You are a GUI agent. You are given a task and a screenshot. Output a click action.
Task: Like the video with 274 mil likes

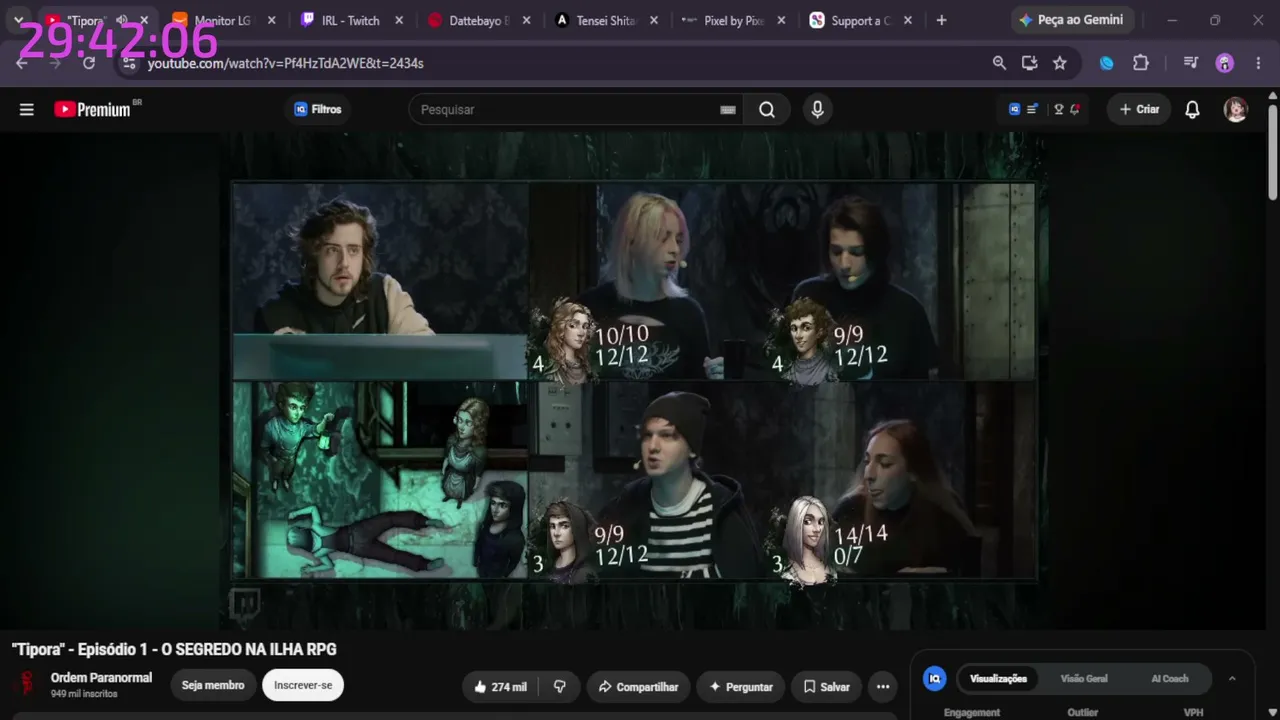click(500, 687)
